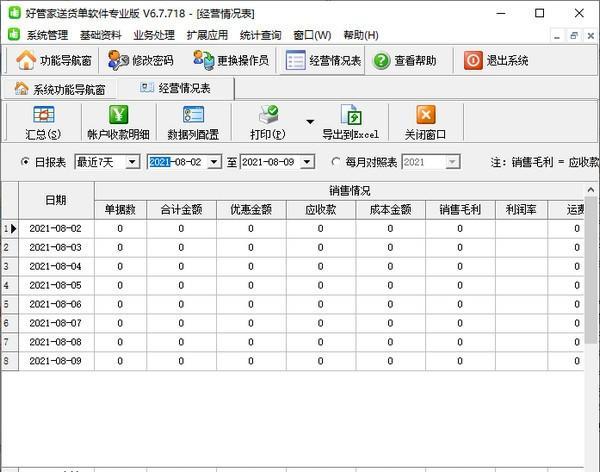Click the table's vertical scrollbar thumb

[x=591, y=270]
